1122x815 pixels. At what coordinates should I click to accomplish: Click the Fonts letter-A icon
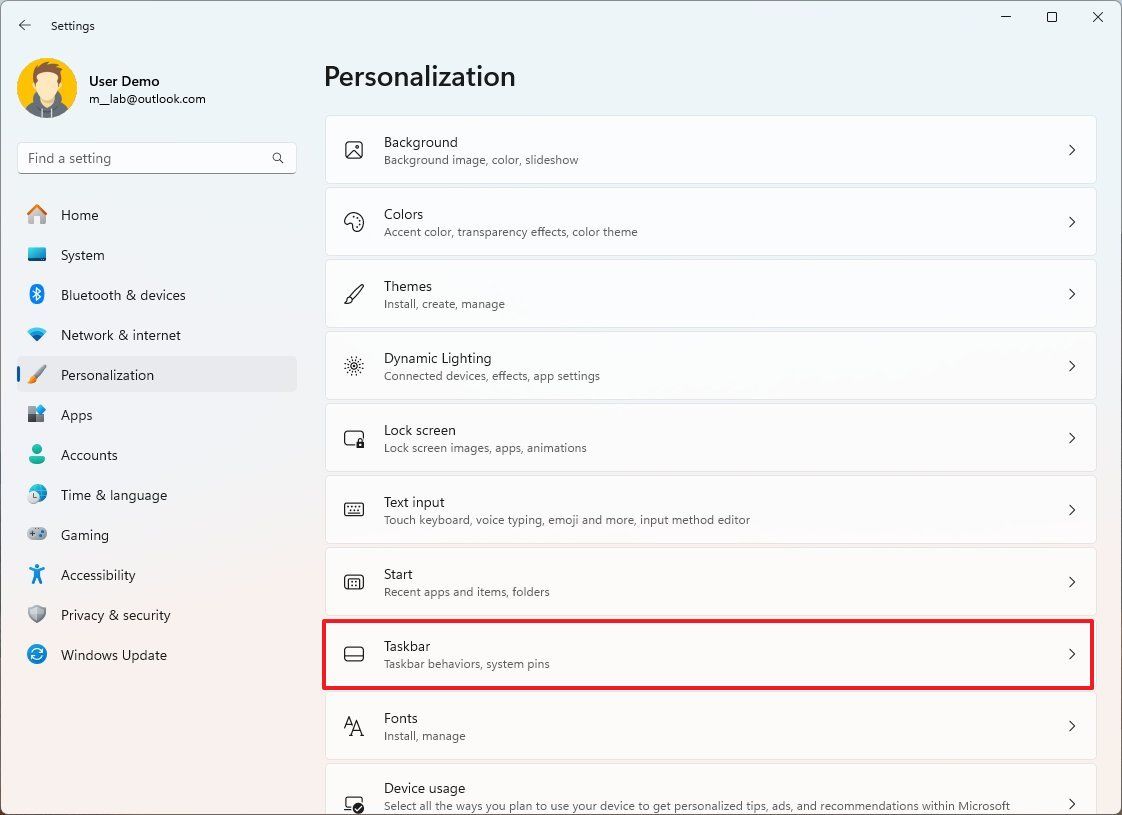pos(354,725)
